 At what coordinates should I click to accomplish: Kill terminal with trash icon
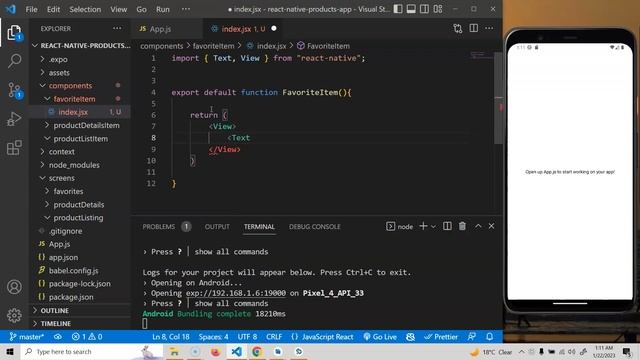(x=462, y=226)
